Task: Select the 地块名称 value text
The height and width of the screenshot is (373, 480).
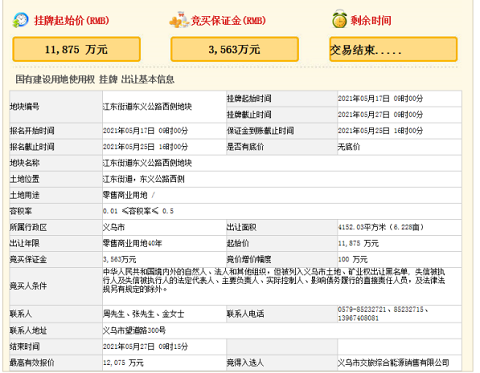Action: tap(147, 163)
